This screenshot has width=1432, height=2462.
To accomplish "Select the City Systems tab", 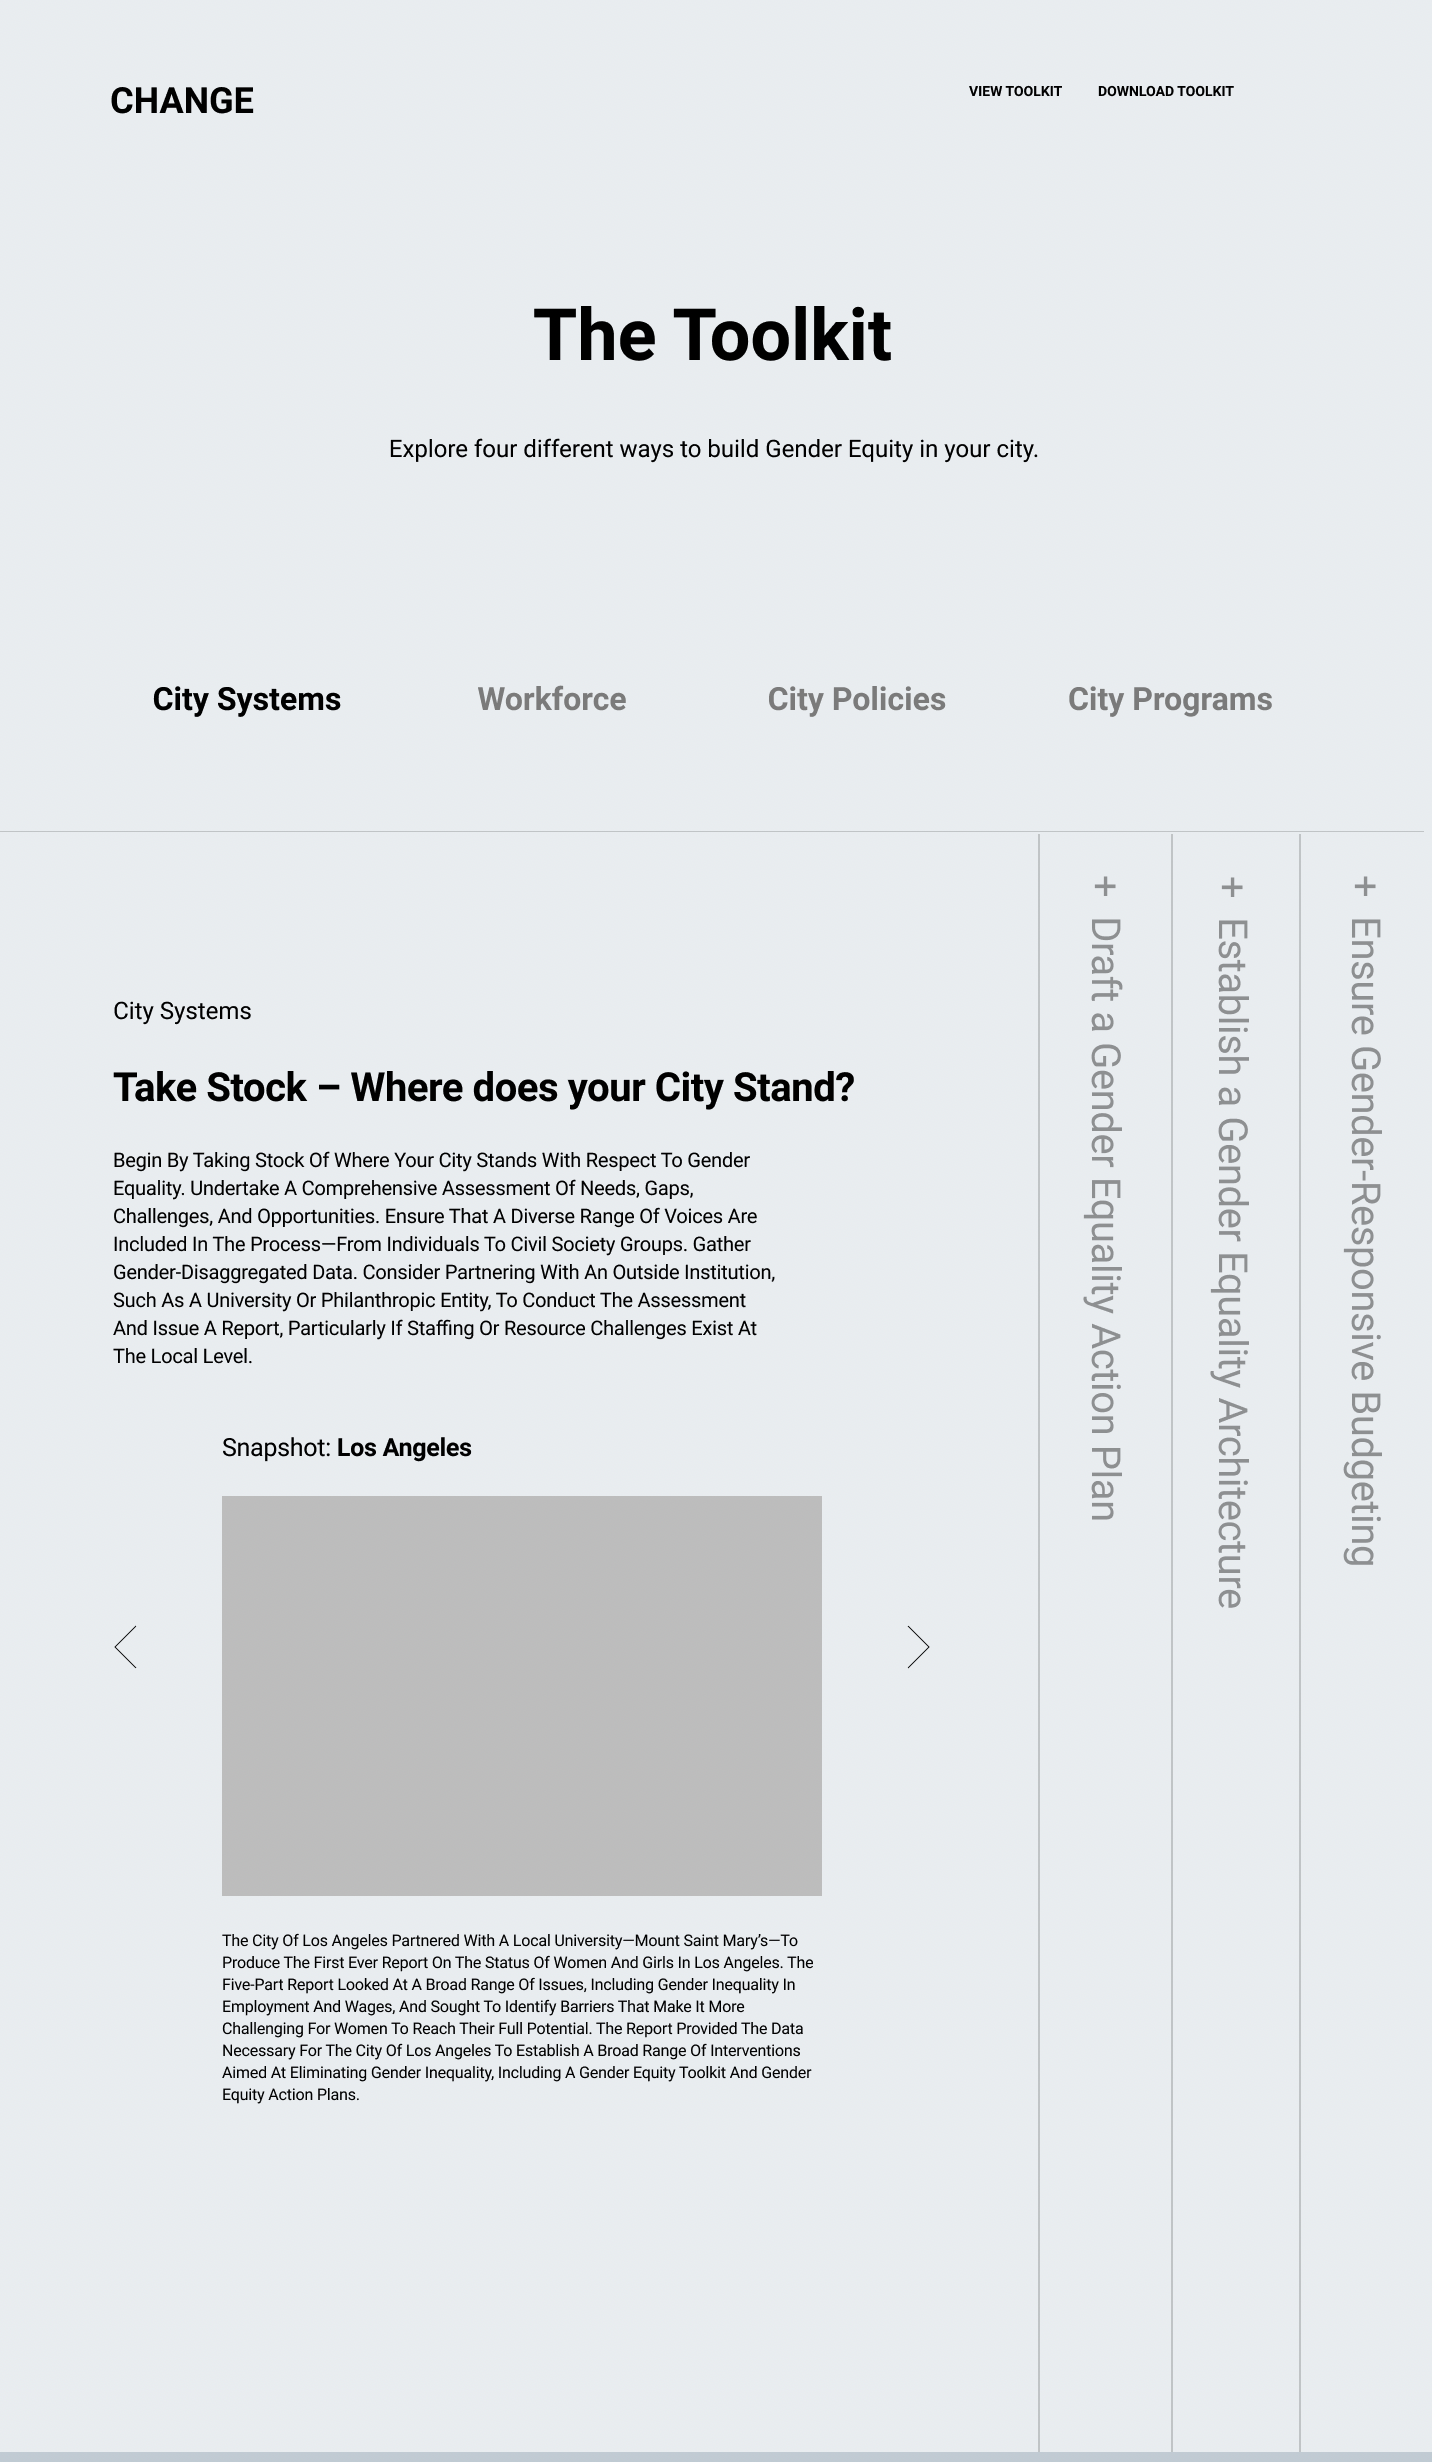I will click(x=246, y=699).
